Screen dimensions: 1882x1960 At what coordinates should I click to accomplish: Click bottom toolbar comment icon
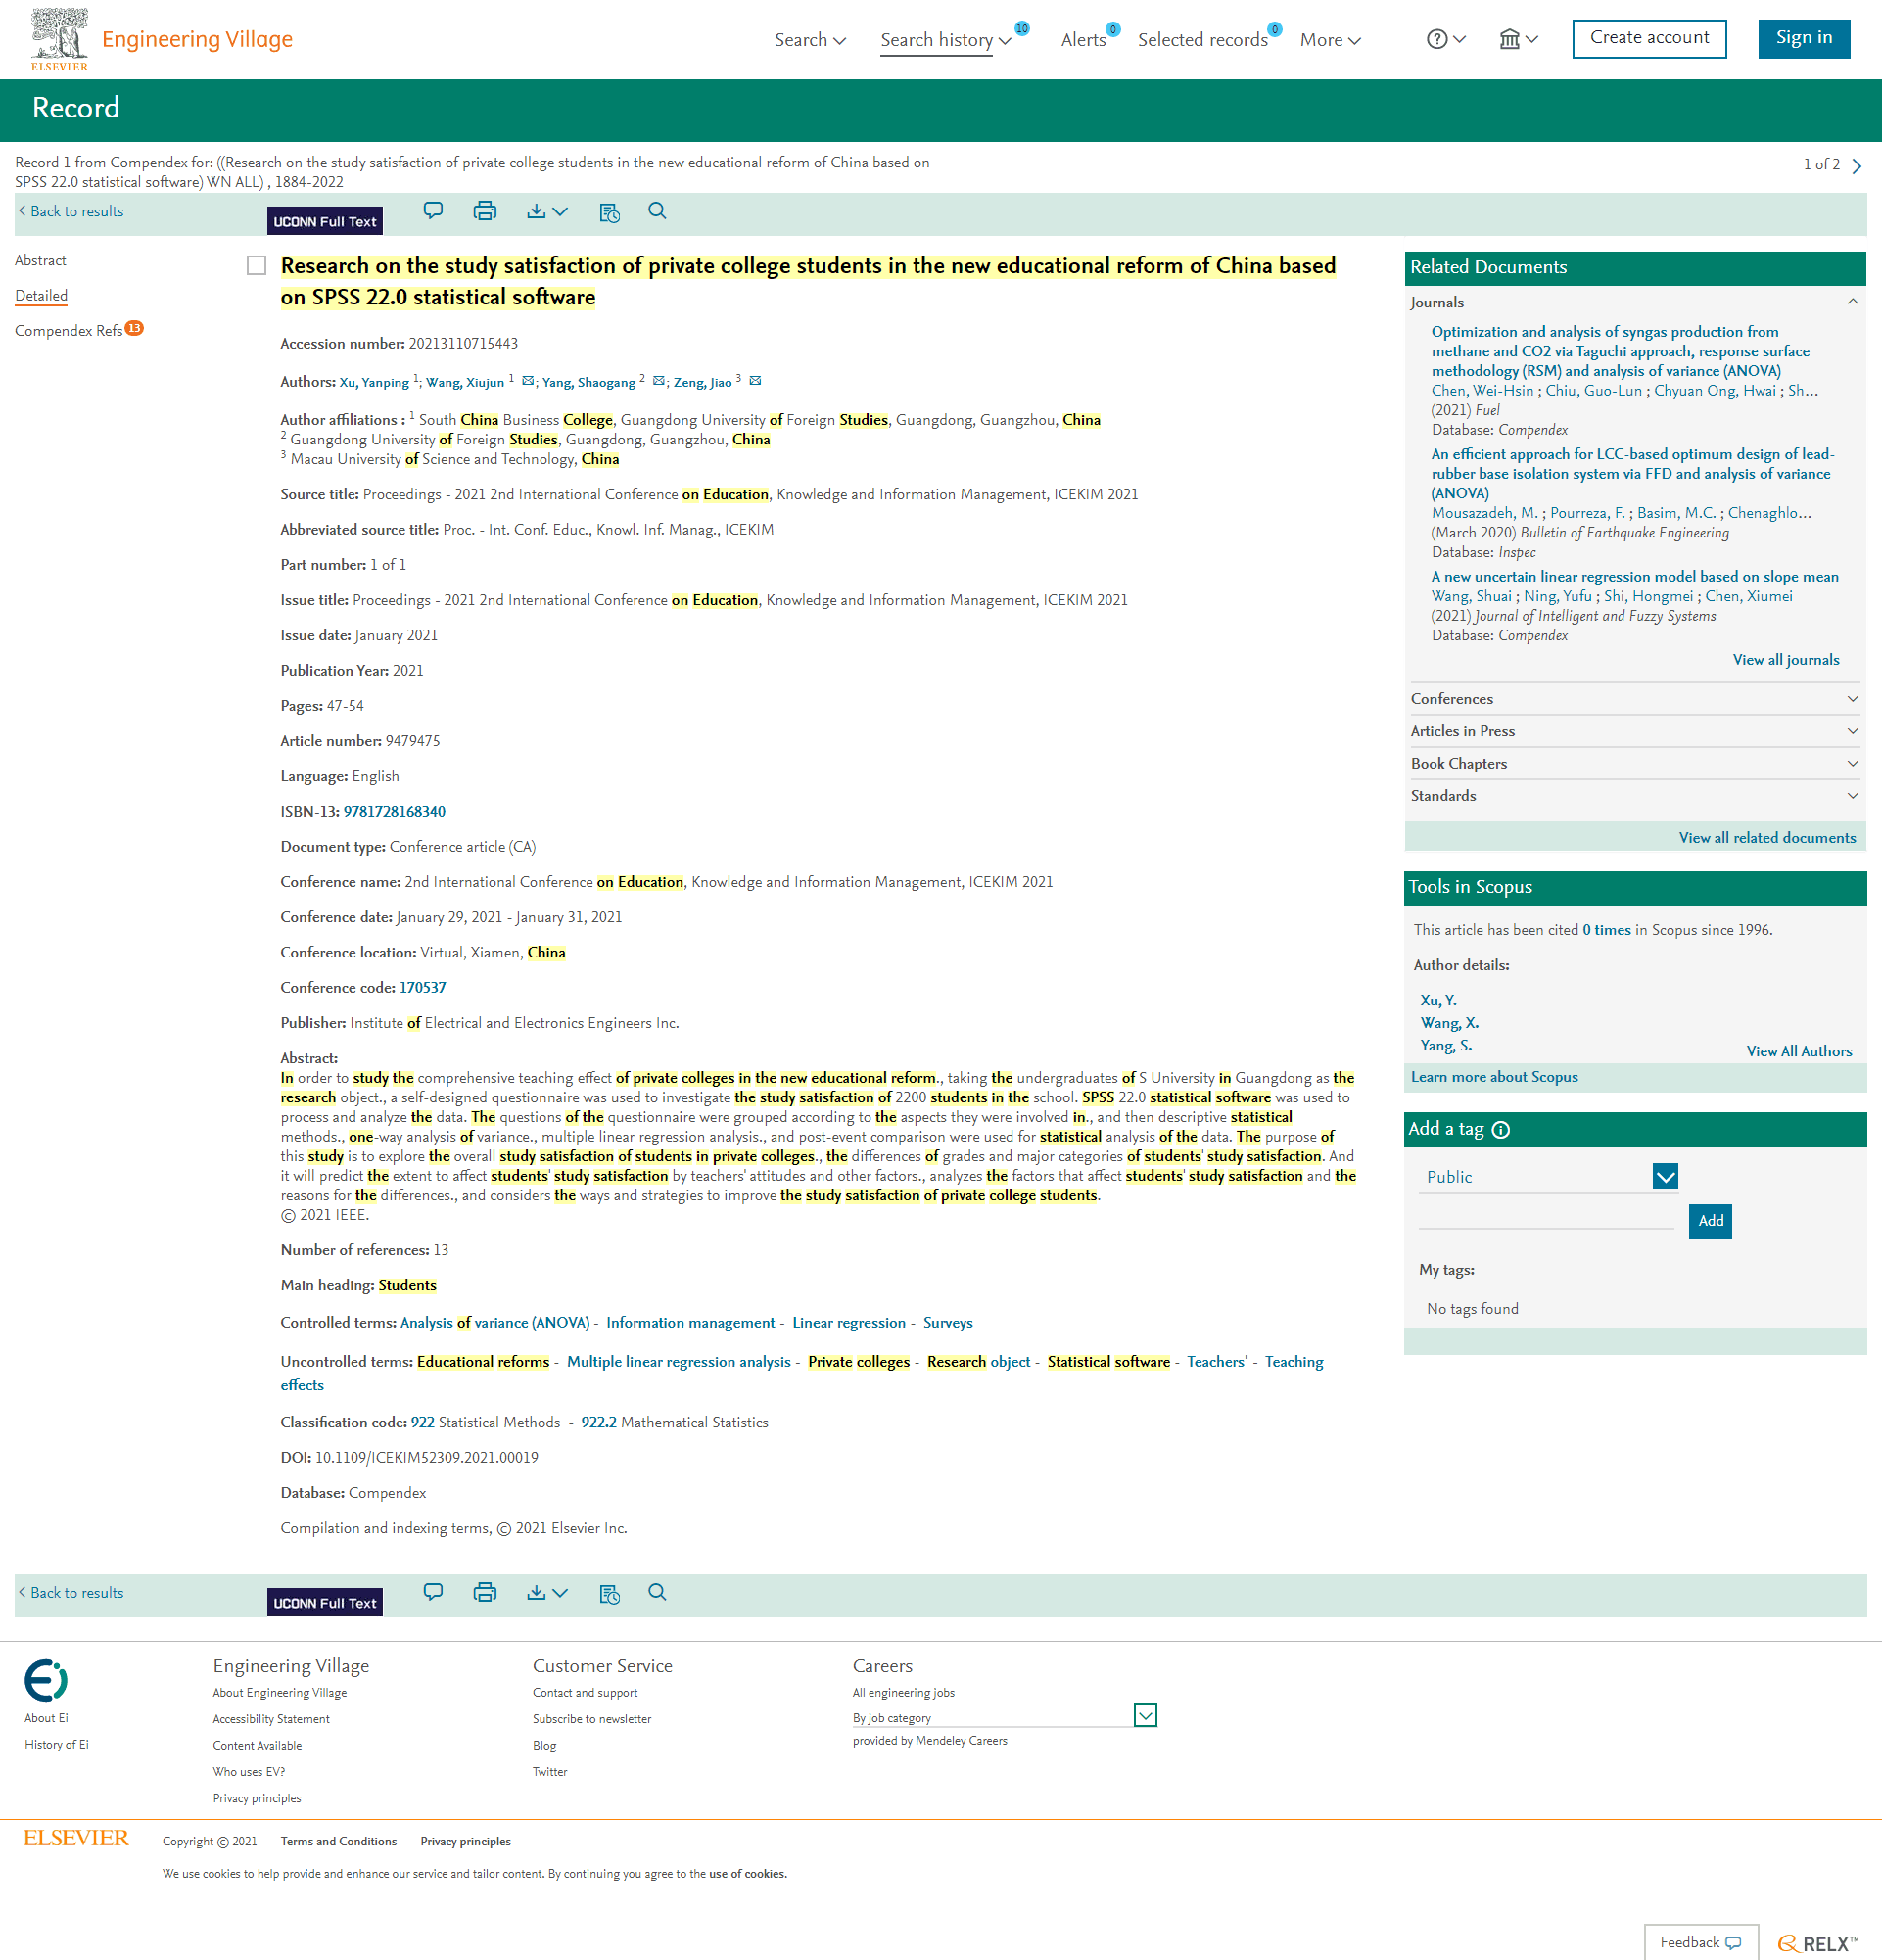433,1592
